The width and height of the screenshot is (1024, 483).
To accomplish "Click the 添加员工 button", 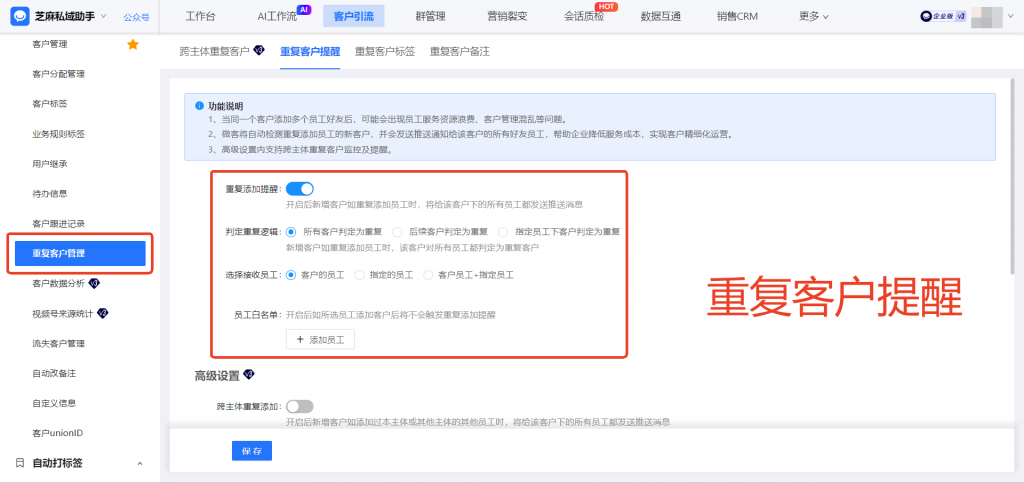I will point(320,339).
